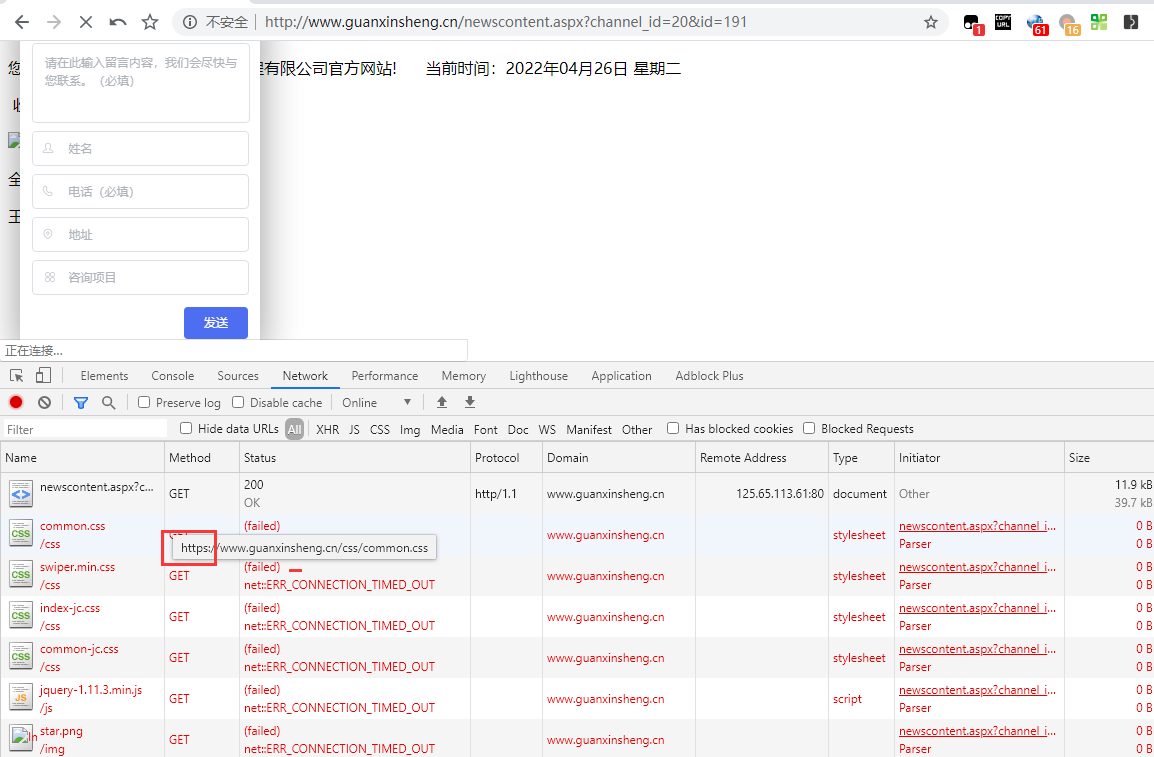This screenshot has width=1154, height=757.
Task: Enable the Disable cache checkbox
Action: (237, 402)
